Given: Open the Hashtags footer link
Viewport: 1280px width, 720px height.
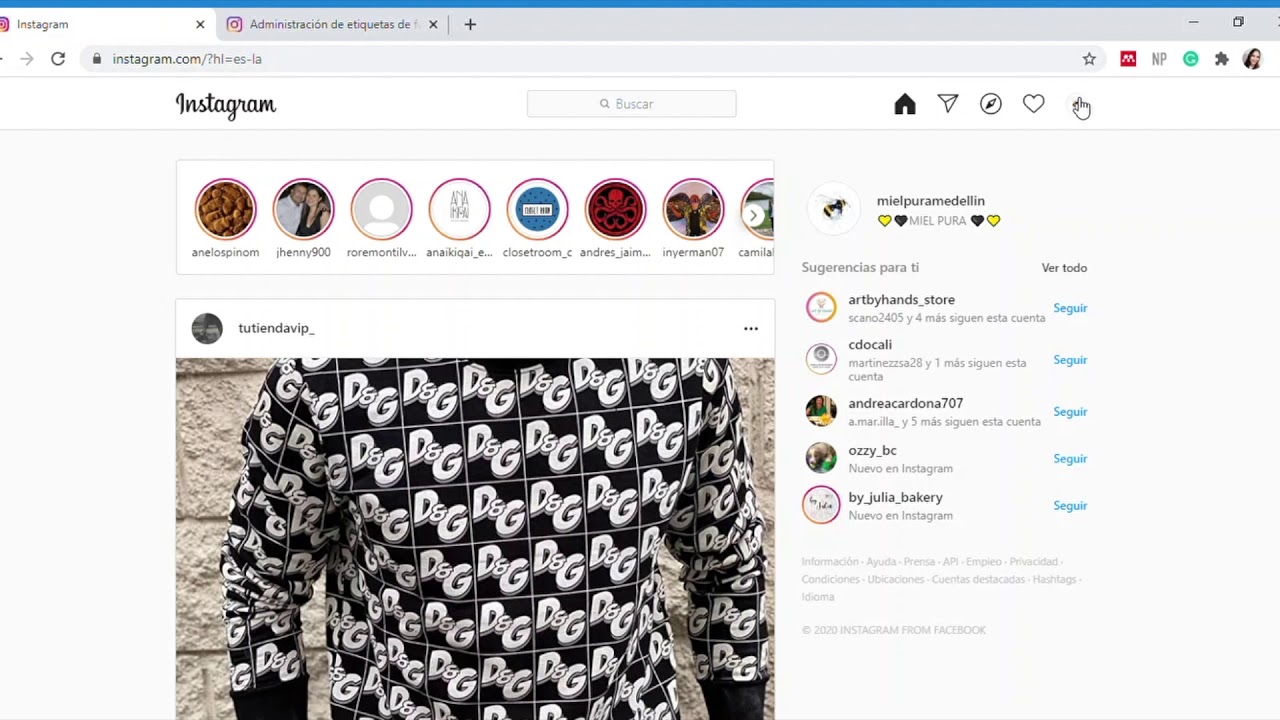Looking at the screenshot, I should [1054, 580].
